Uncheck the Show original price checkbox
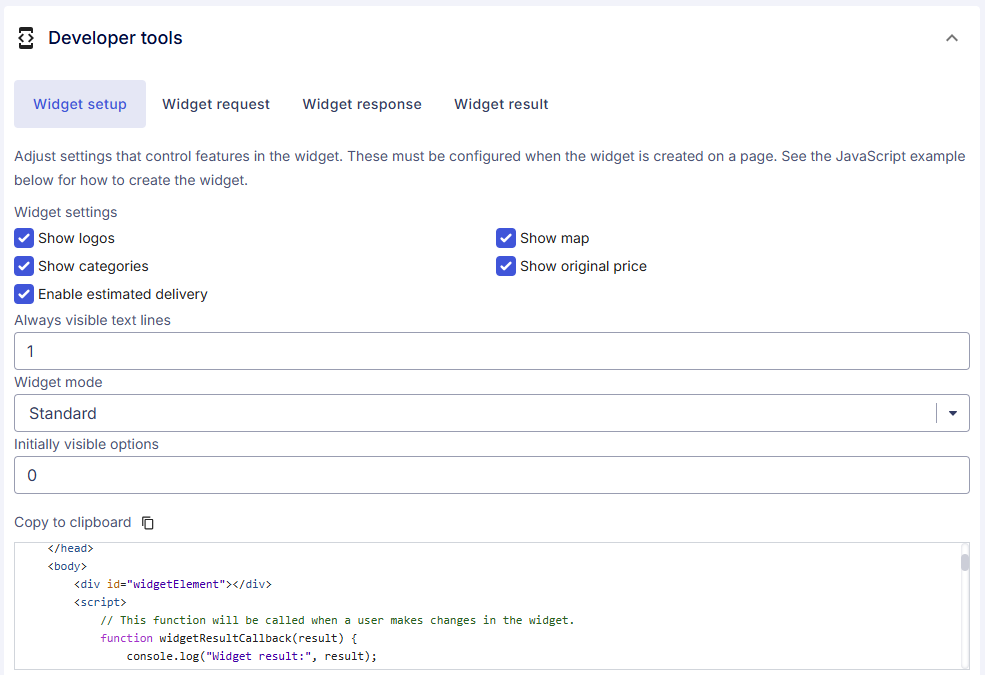Viewport: 985px width, 675px height. coord(506,266)
